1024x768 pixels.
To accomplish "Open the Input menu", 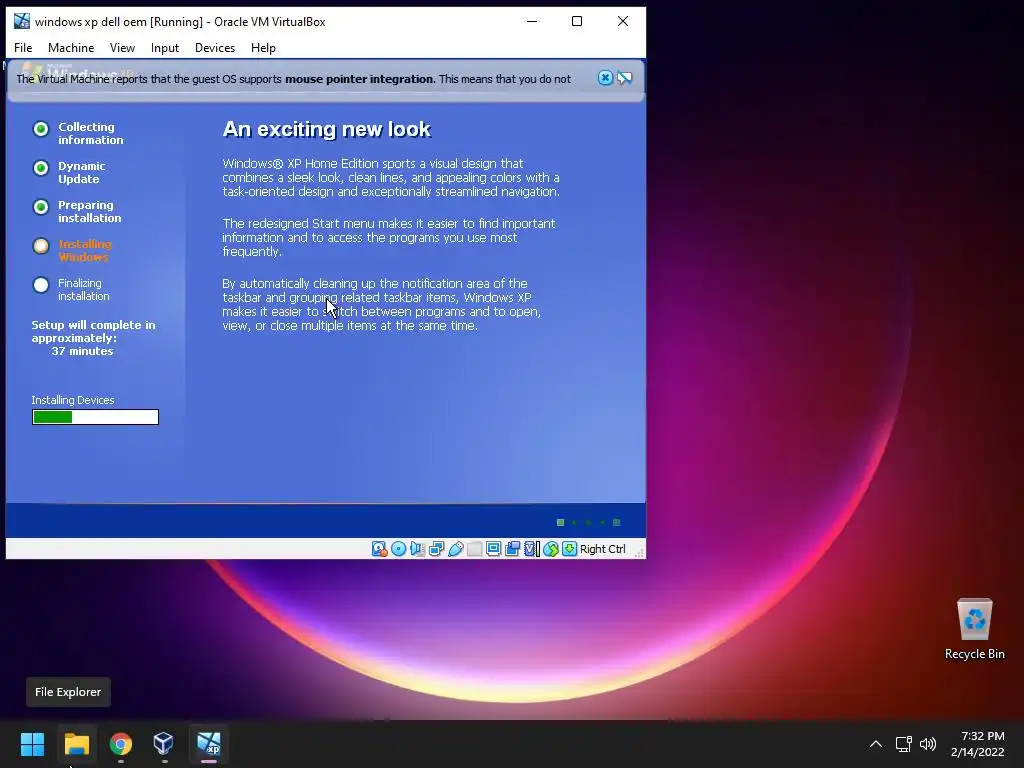I will tap(165, 48).
